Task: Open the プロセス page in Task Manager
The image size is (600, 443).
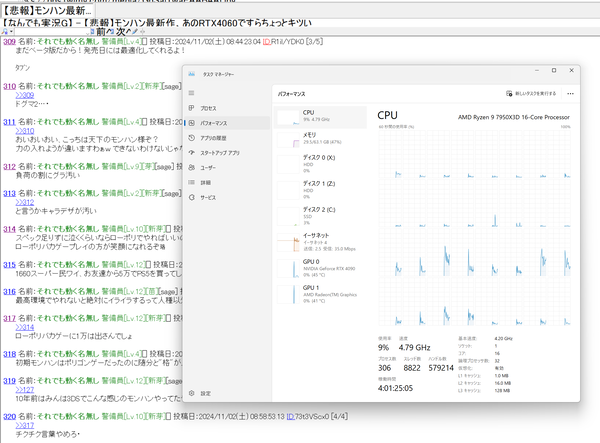Action: (227, 108)
